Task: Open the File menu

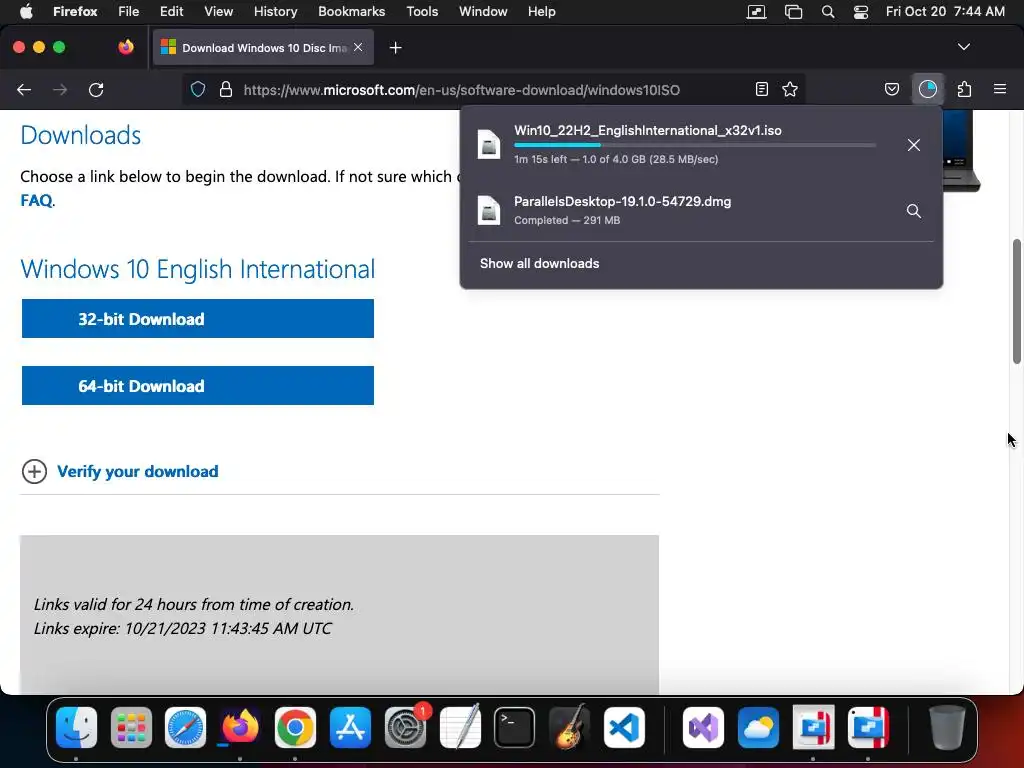Action: click(x=129, y=12)
